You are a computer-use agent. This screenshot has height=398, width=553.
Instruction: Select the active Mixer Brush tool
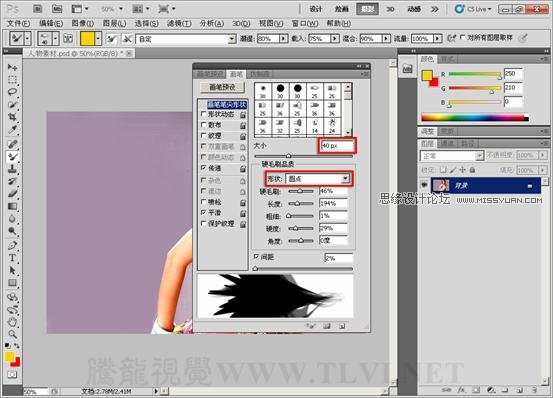coord(12,157)
